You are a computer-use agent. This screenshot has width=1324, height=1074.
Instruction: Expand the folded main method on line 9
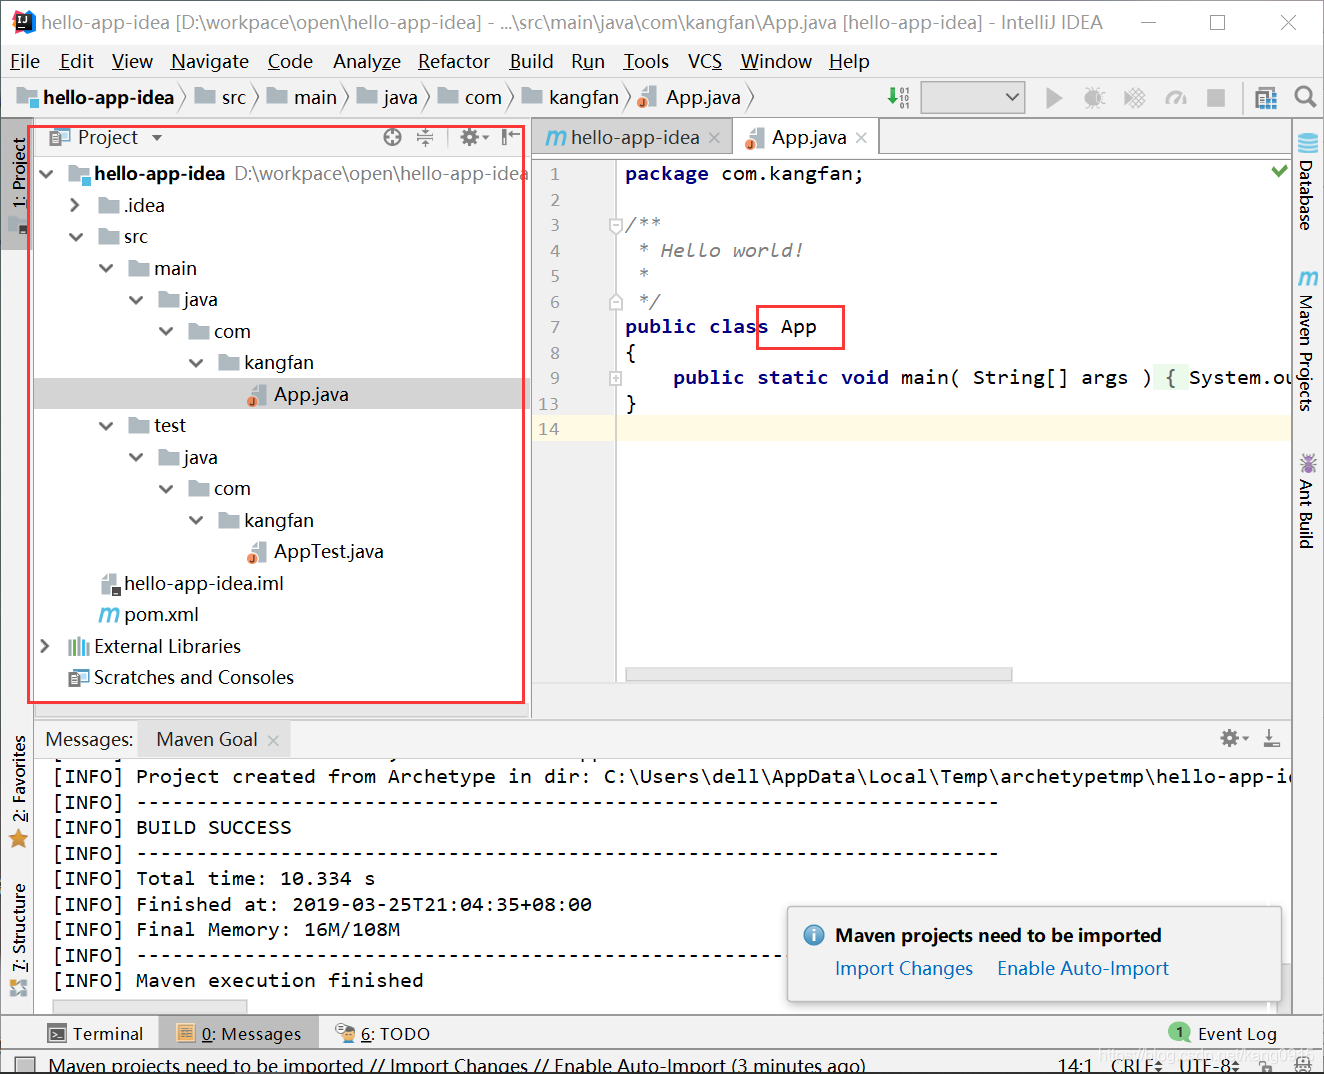(x=615, y=378)
